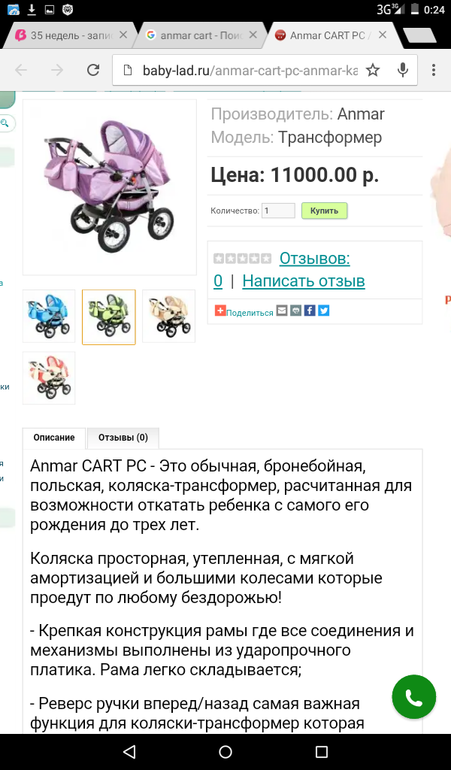Image resolution: width=451 pixels, height=770 pixels.
Task: Select the beige stroller thumbnail
Action: (x=169, y=316)
